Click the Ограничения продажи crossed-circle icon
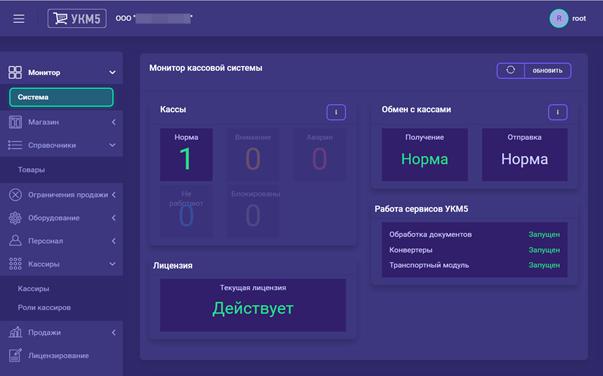This screenshot has height=376, width=603. (x=15, y=195)
